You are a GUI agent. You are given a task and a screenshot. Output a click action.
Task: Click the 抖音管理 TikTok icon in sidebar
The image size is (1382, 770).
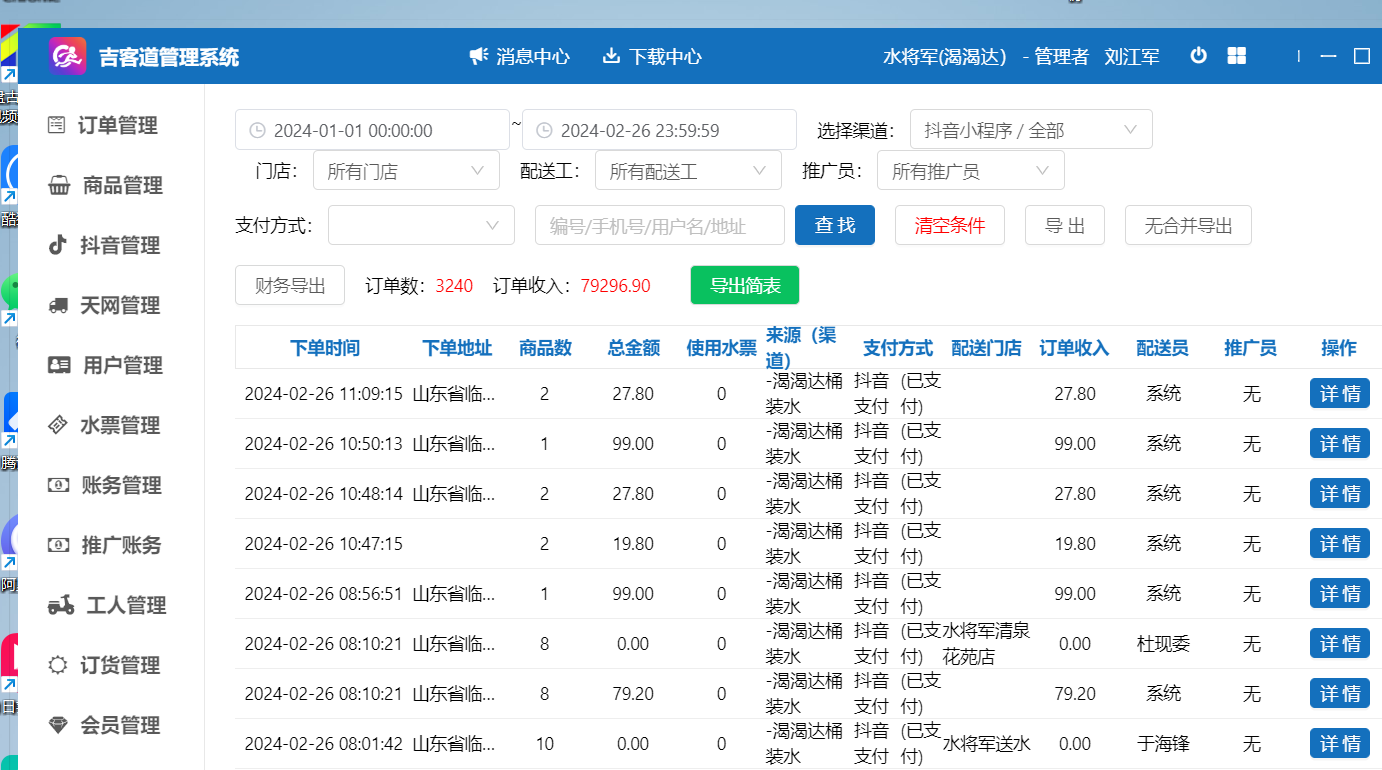[58, 245]
